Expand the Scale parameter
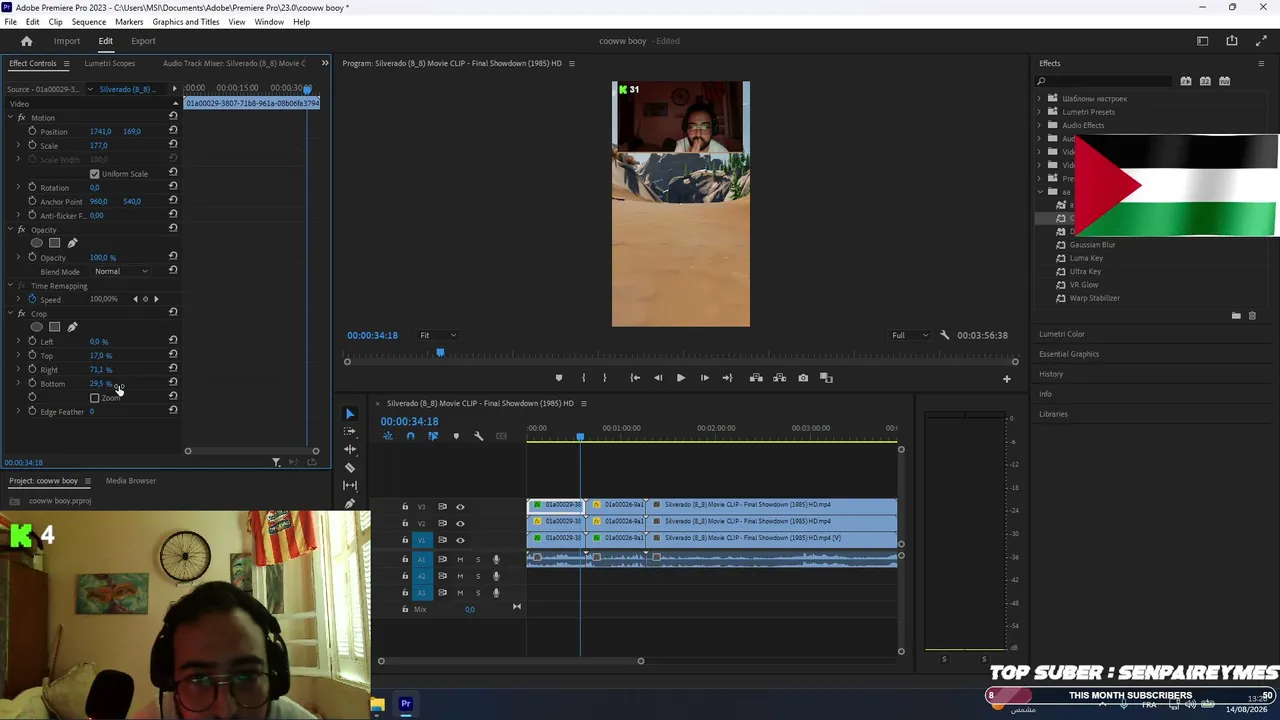This screenshot has height=720, width=1280. tap(18, 145)
